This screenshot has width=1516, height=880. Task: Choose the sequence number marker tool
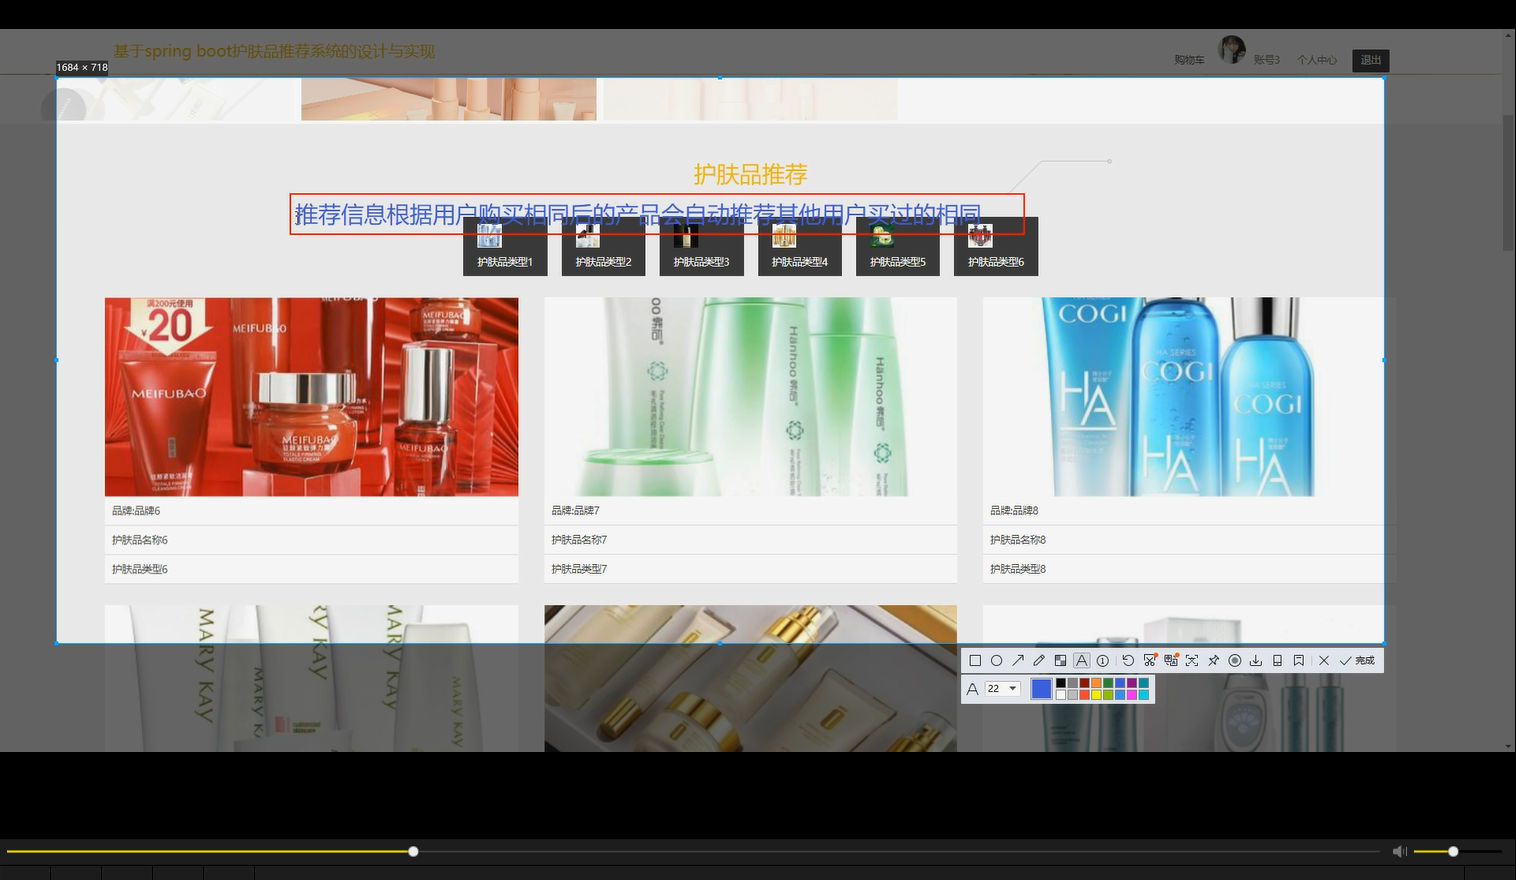pyautogui.click(x=1103, y=660)
